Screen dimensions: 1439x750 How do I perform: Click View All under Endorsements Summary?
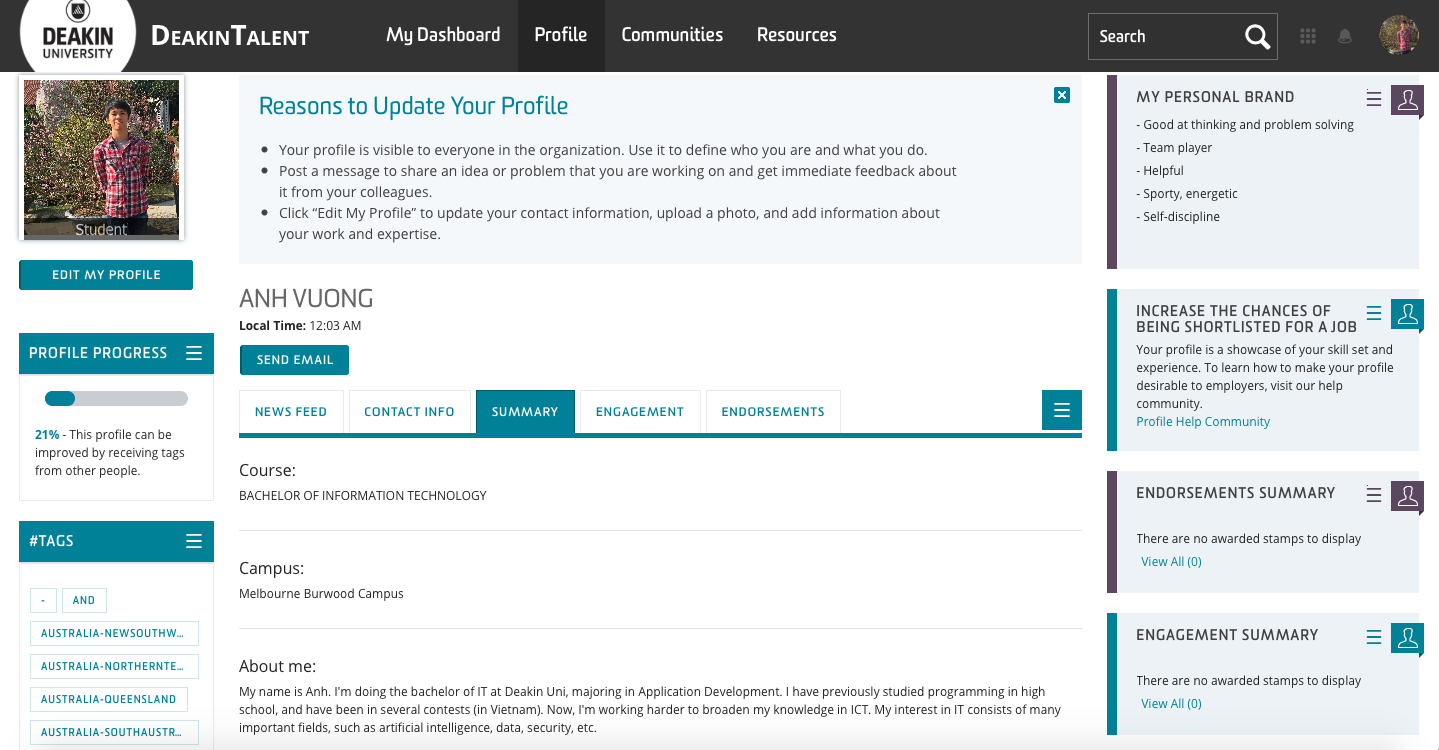[x=1171, y=562]
